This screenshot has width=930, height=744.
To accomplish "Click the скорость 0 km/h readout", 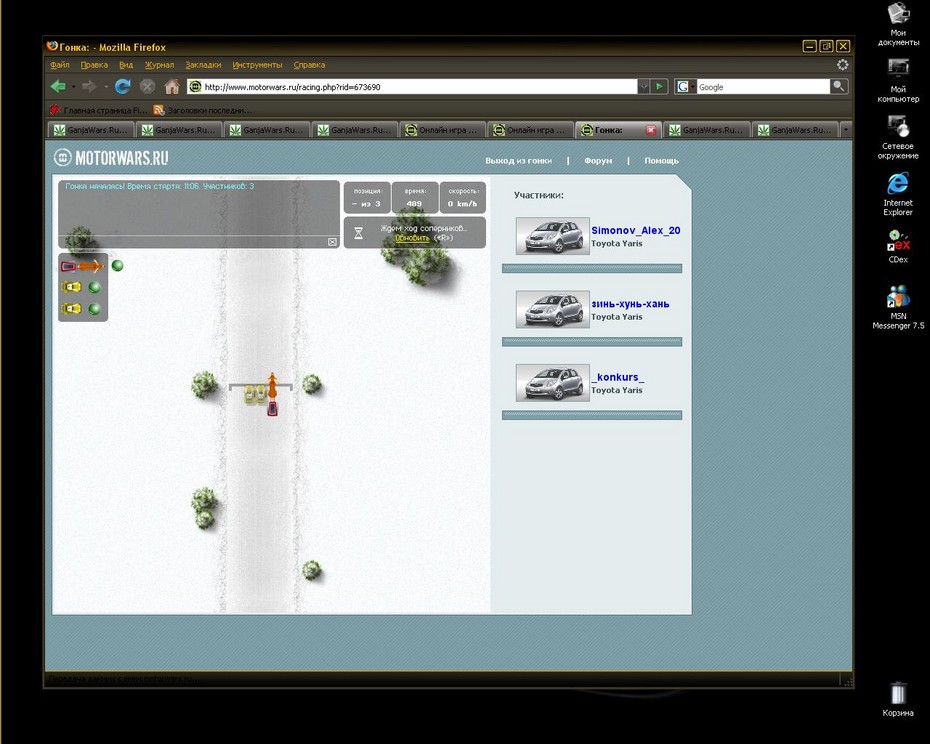I will (x=463, y=198).
